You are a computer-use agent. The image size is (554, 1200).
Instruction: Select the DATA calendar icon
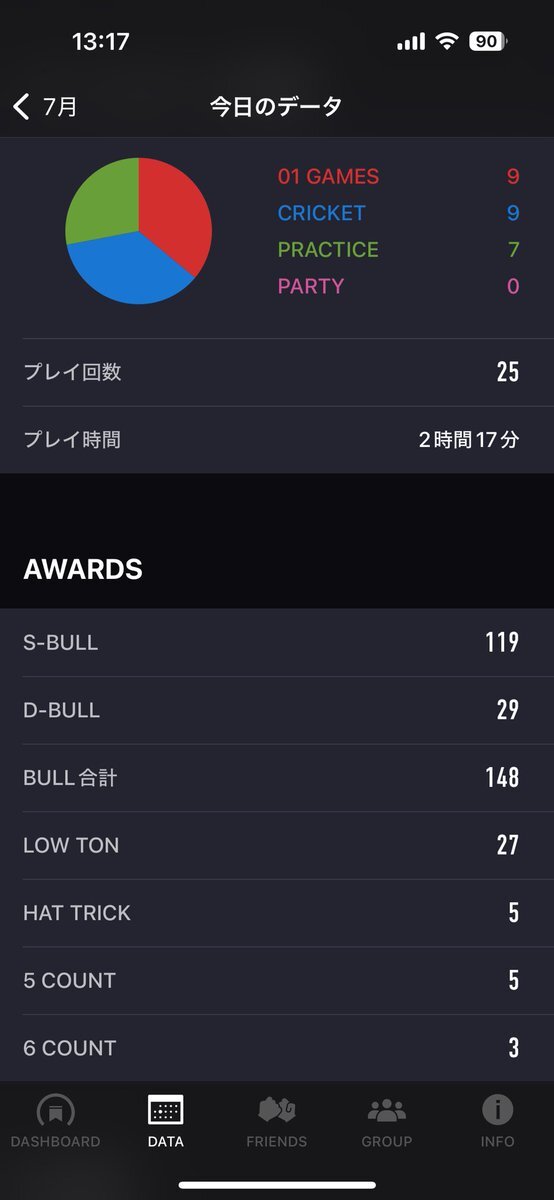pyautogui.click(x=165, y=1110)
